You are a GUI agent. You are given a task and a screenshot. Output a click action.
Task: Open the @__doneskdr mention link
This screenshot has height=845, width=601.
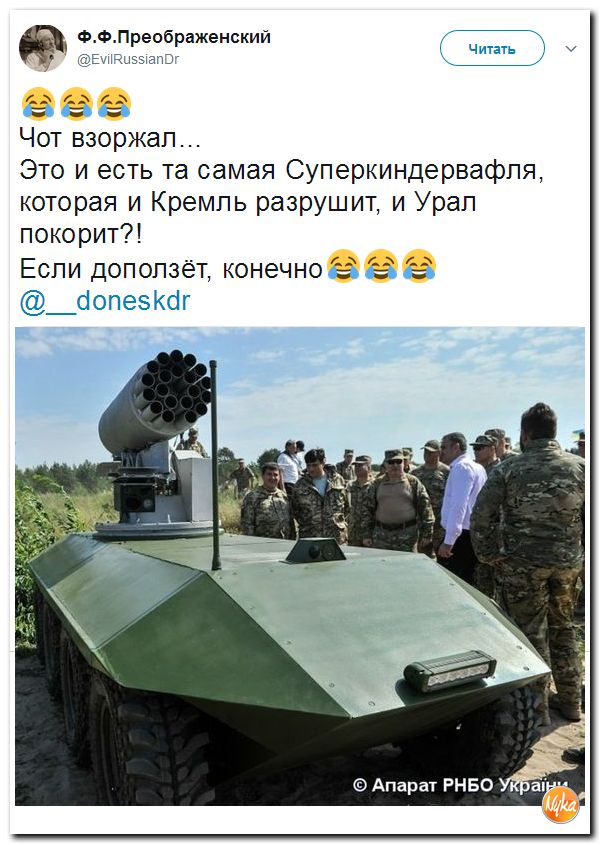coord(105,301)
